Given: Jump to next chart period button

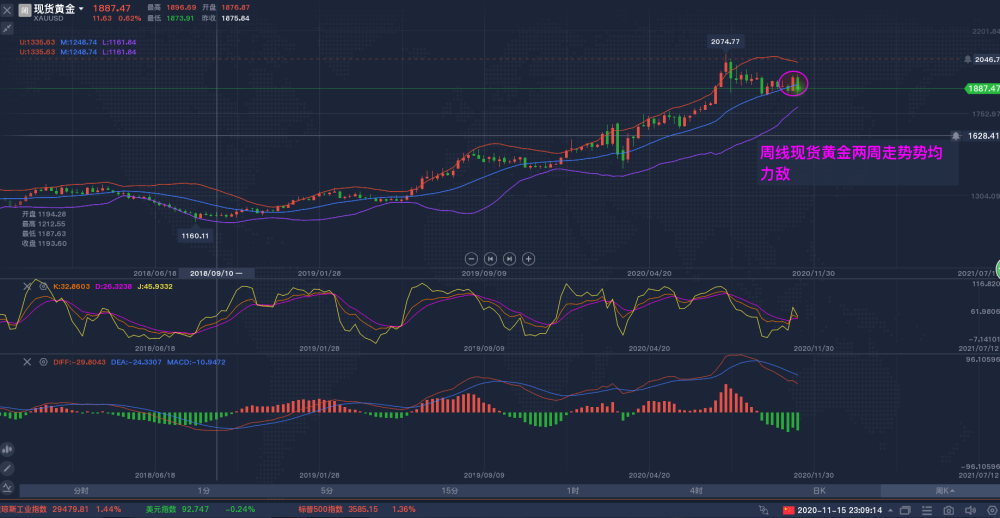Looking at the screenshot, I should 510,257.
